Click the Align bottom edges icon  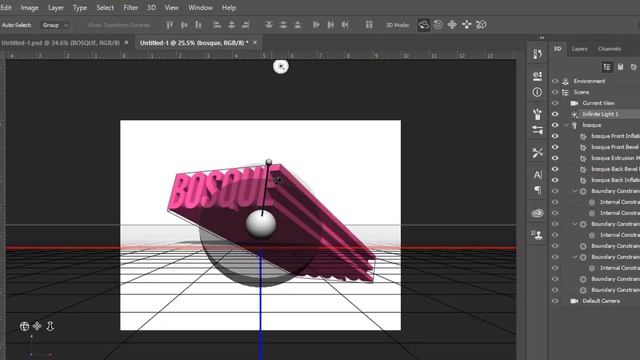198,25
